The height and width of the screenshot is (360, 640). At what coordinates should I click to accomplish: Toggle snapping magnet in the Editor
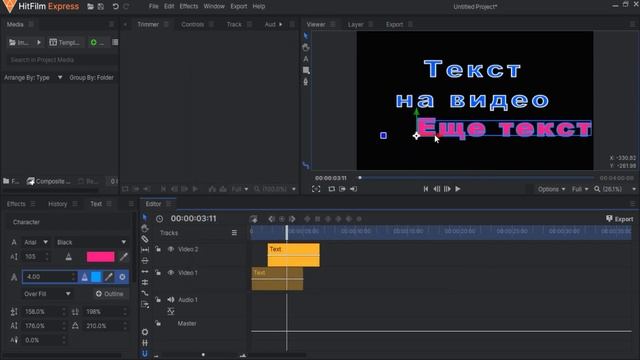tap(145, 353)
